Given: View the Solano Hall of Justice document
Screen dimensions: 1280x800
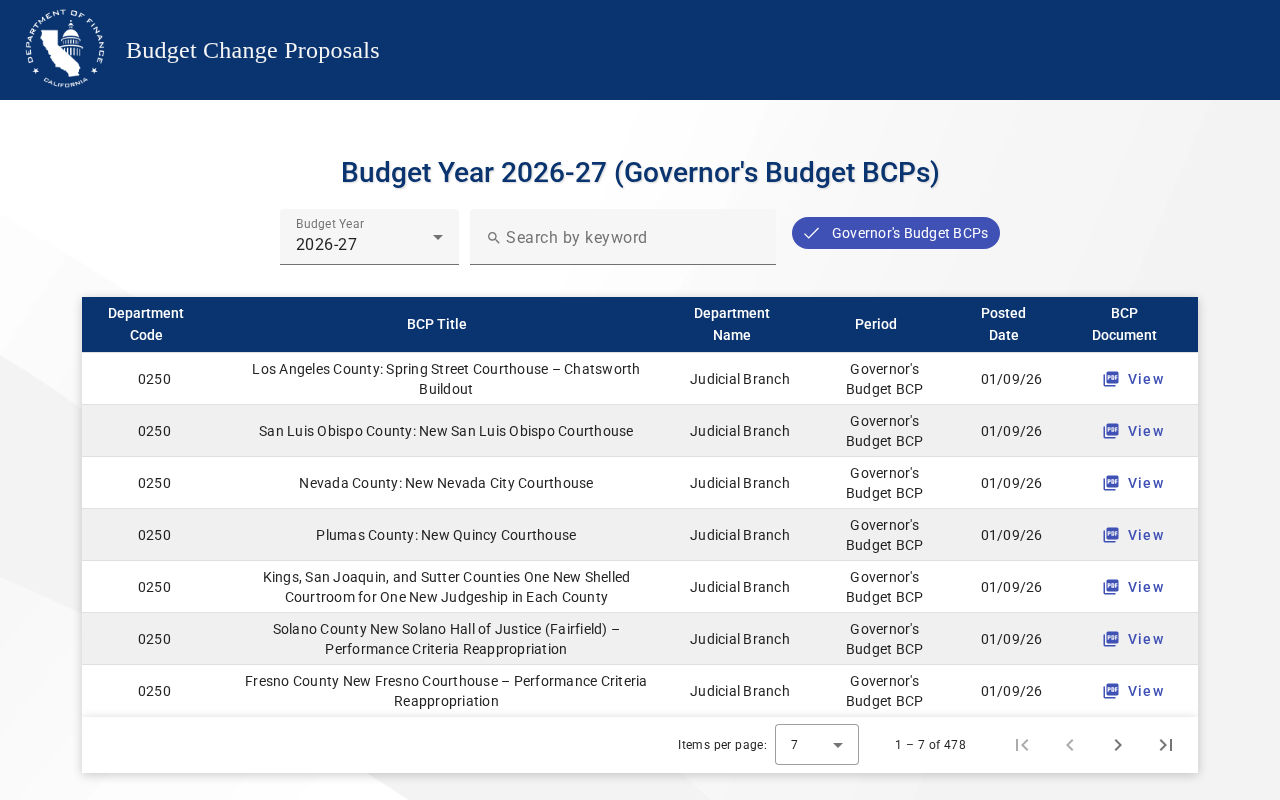Looking at the screenshot, I should [1134, 639].
